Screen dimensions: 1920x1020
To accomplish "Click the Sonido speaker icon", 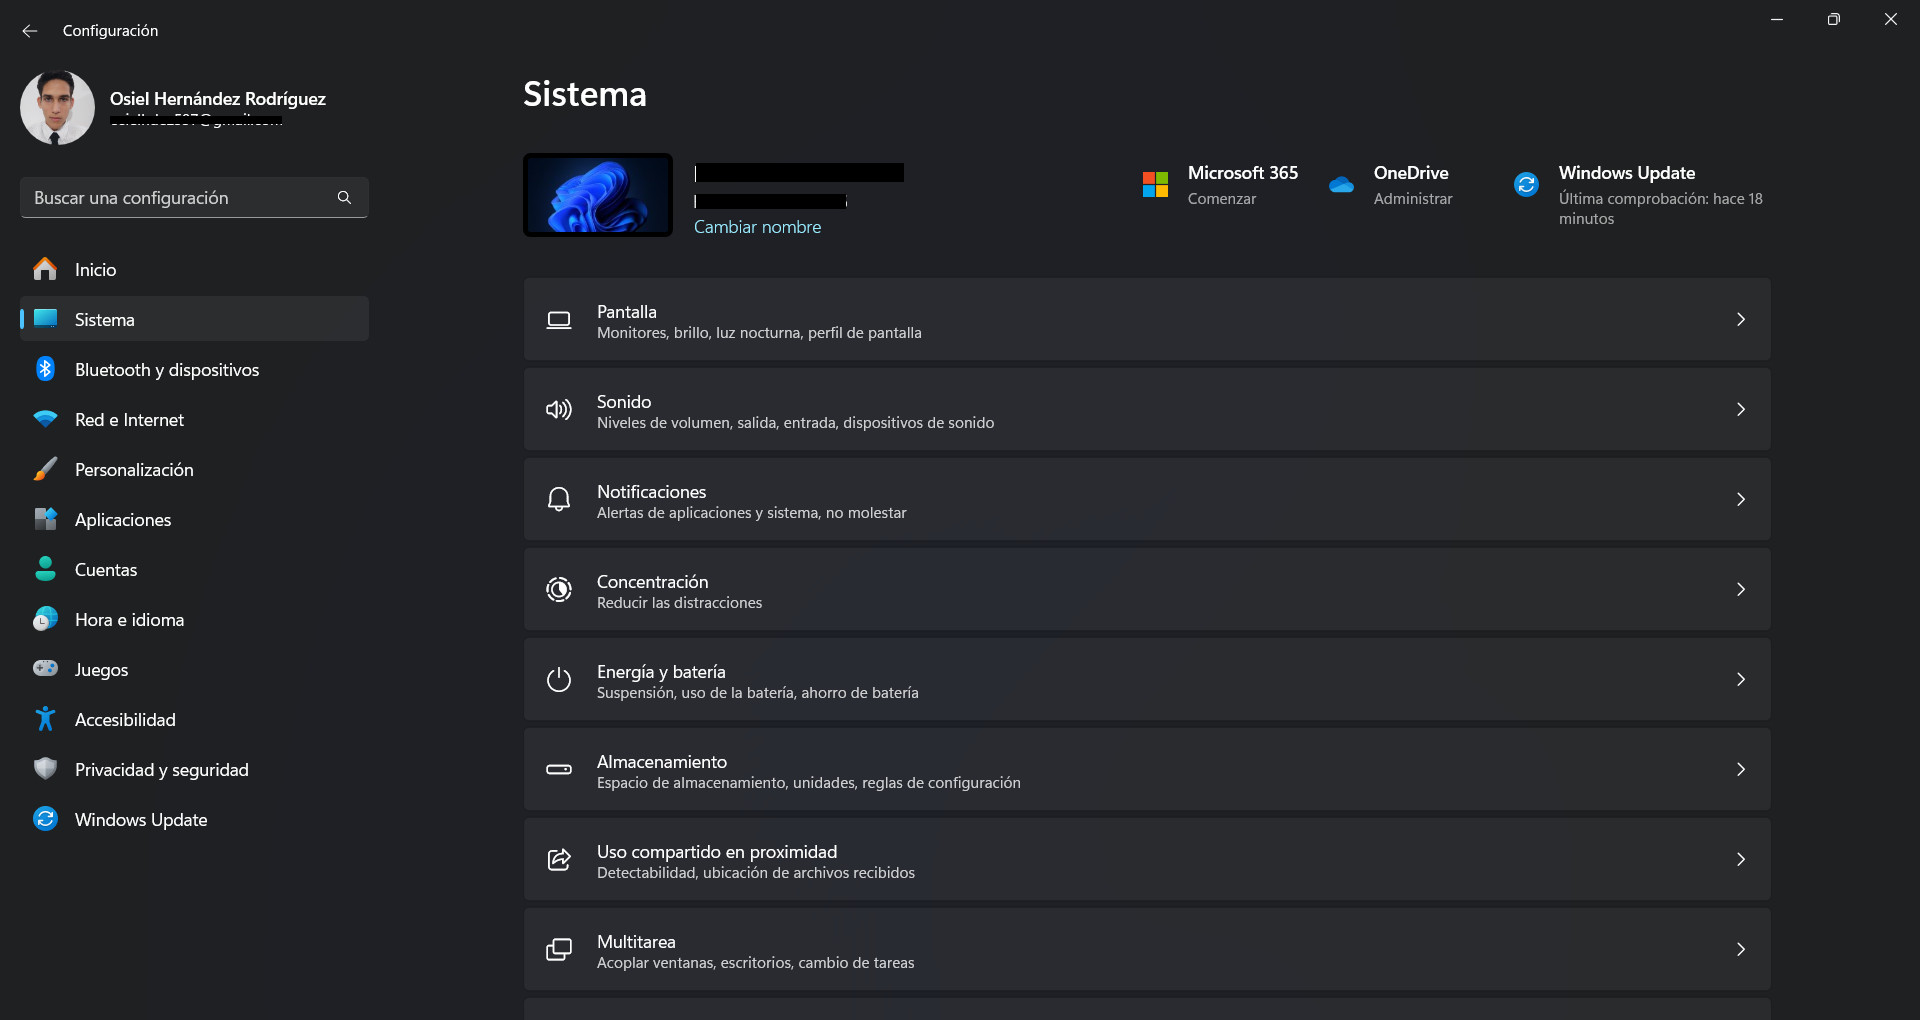I will pos(559,410).
